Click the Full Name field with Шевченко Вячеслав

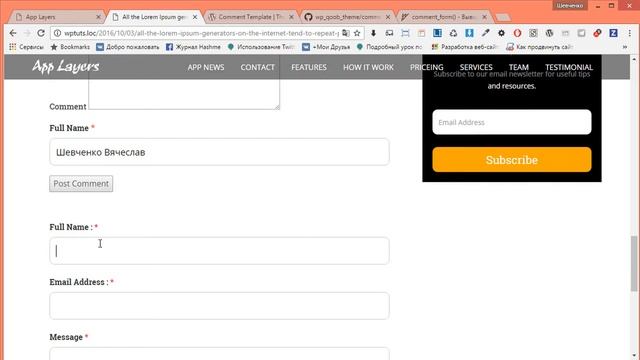219,152
